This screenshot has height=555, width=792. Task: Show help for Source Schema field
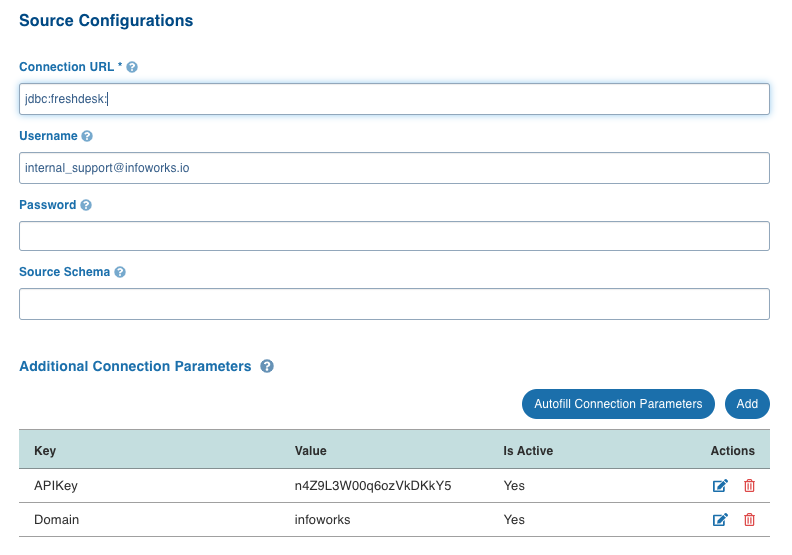click(x=120, y=272)
